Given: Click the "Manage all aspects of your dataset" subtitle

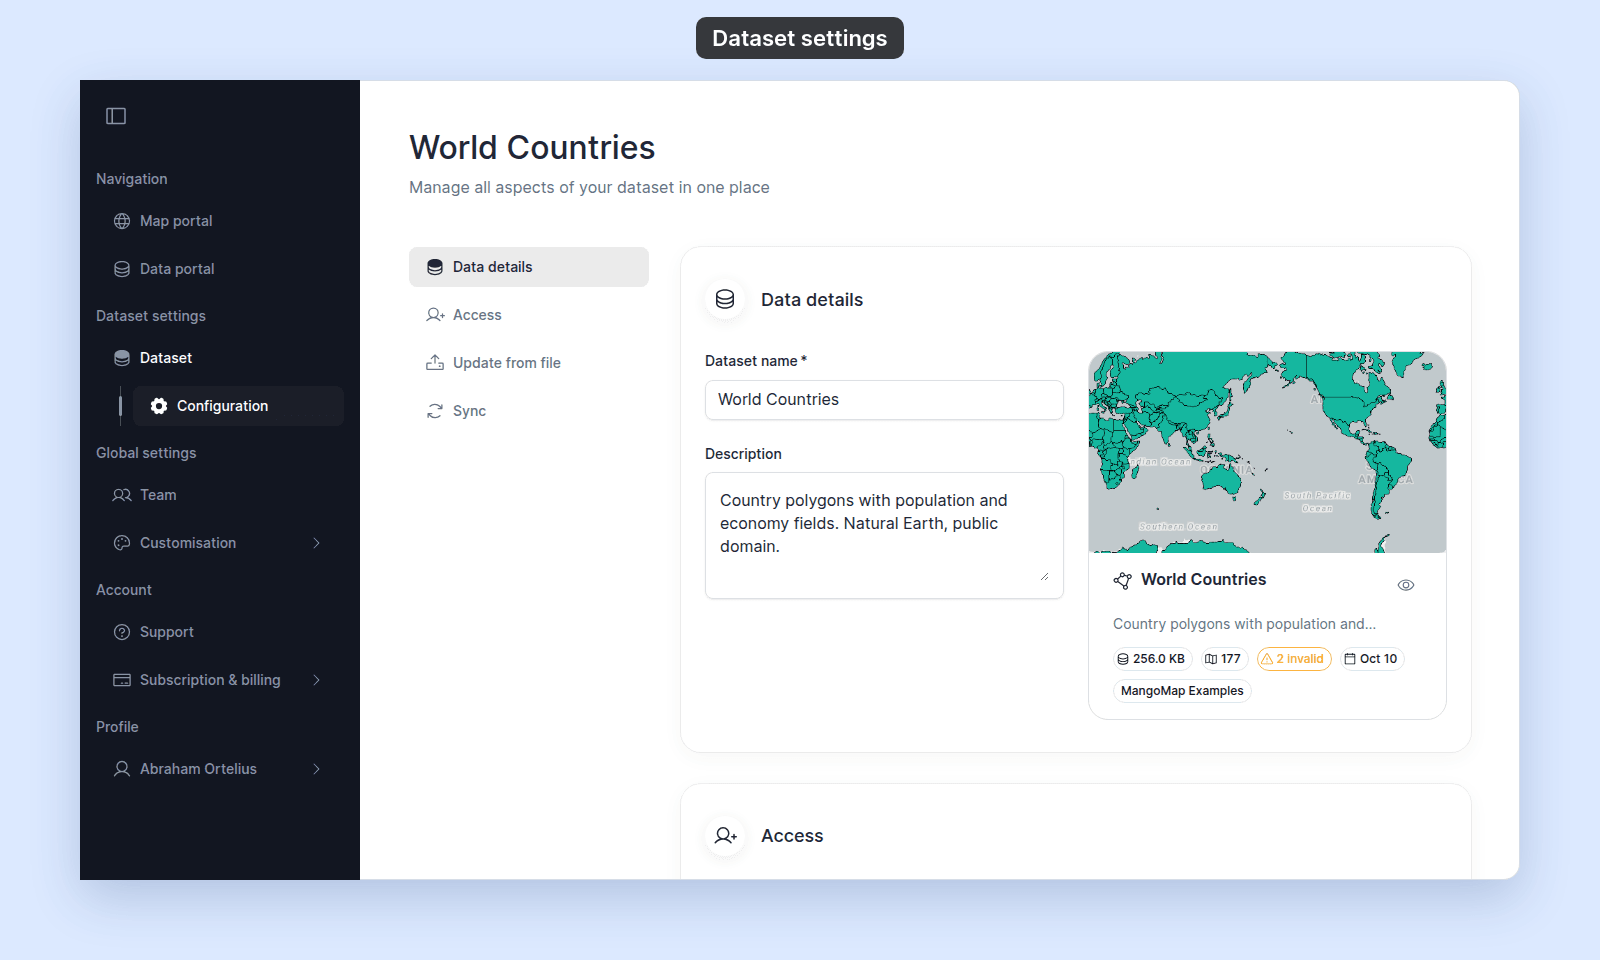Looking at the screenshot, I should (x=589, y=188).
